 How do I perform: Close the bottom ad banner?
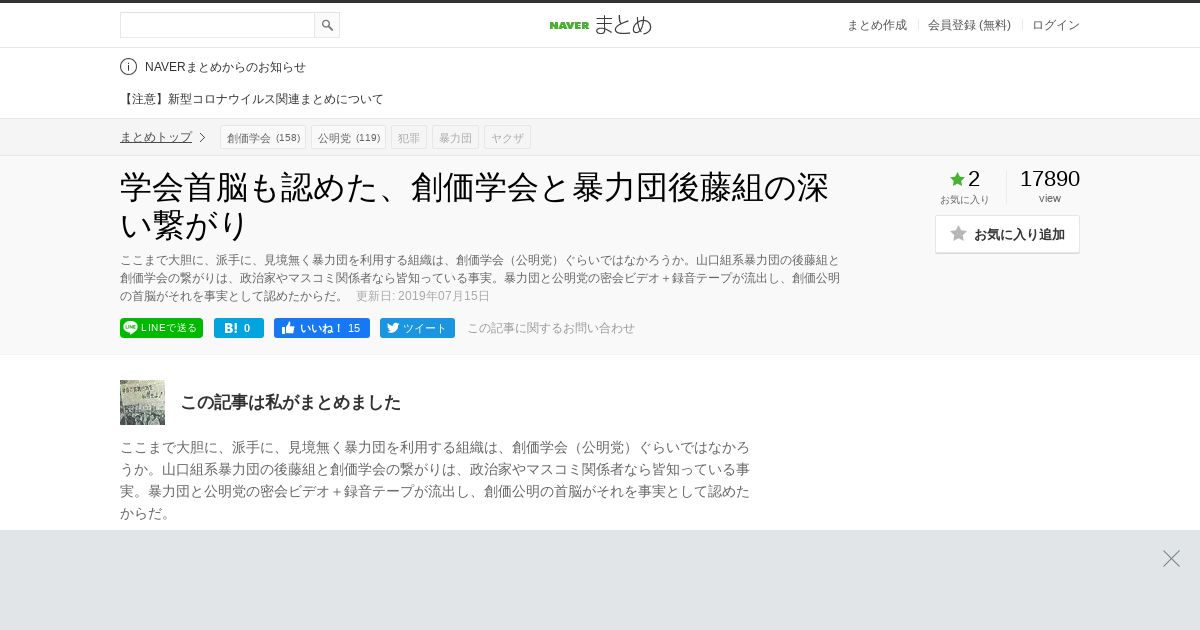click(x=1171, y=559)
